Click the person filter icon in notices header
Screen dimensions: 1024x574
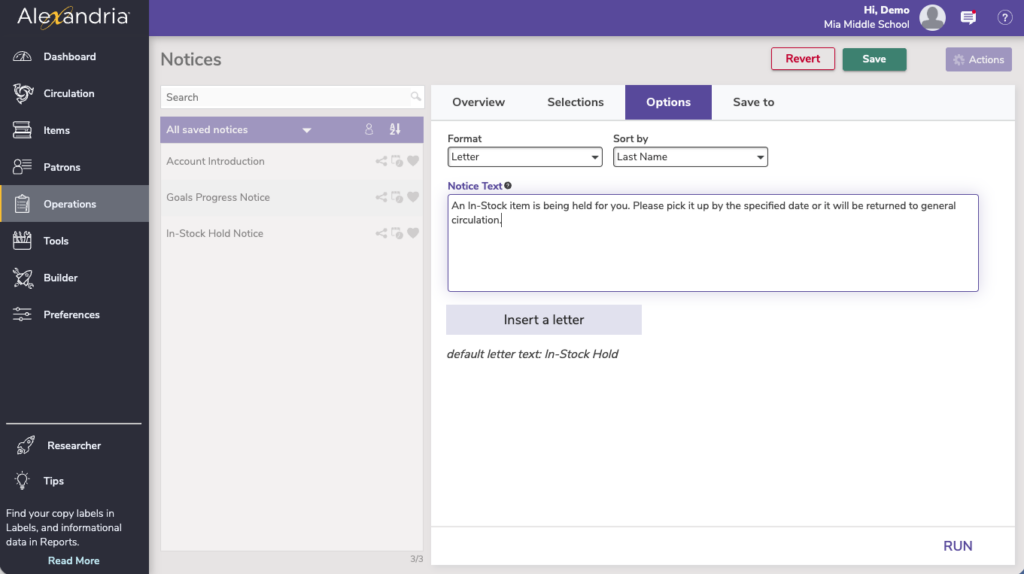(x=368, y=130)
